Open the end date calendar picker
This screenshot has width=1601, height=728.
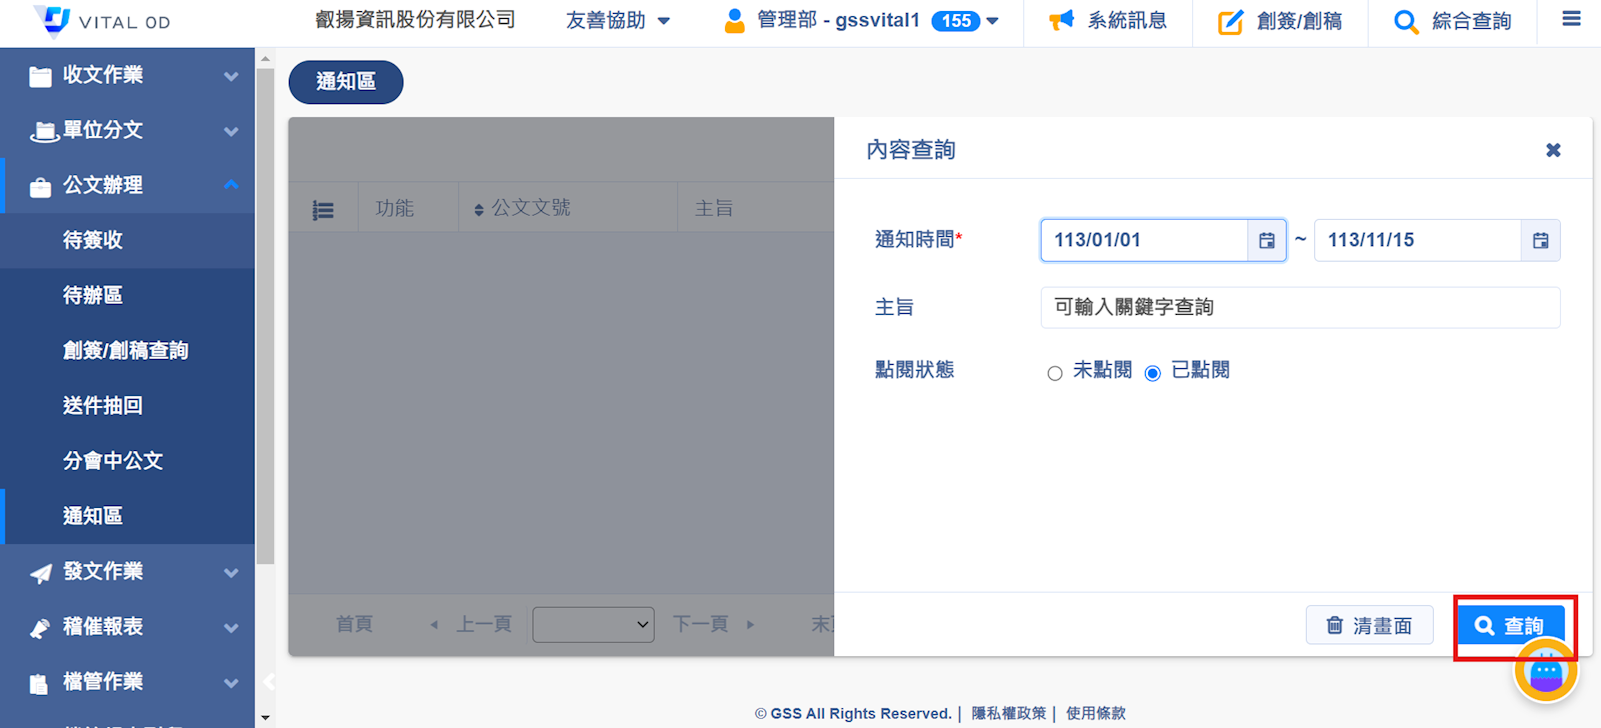click(x=1540, y=240)
